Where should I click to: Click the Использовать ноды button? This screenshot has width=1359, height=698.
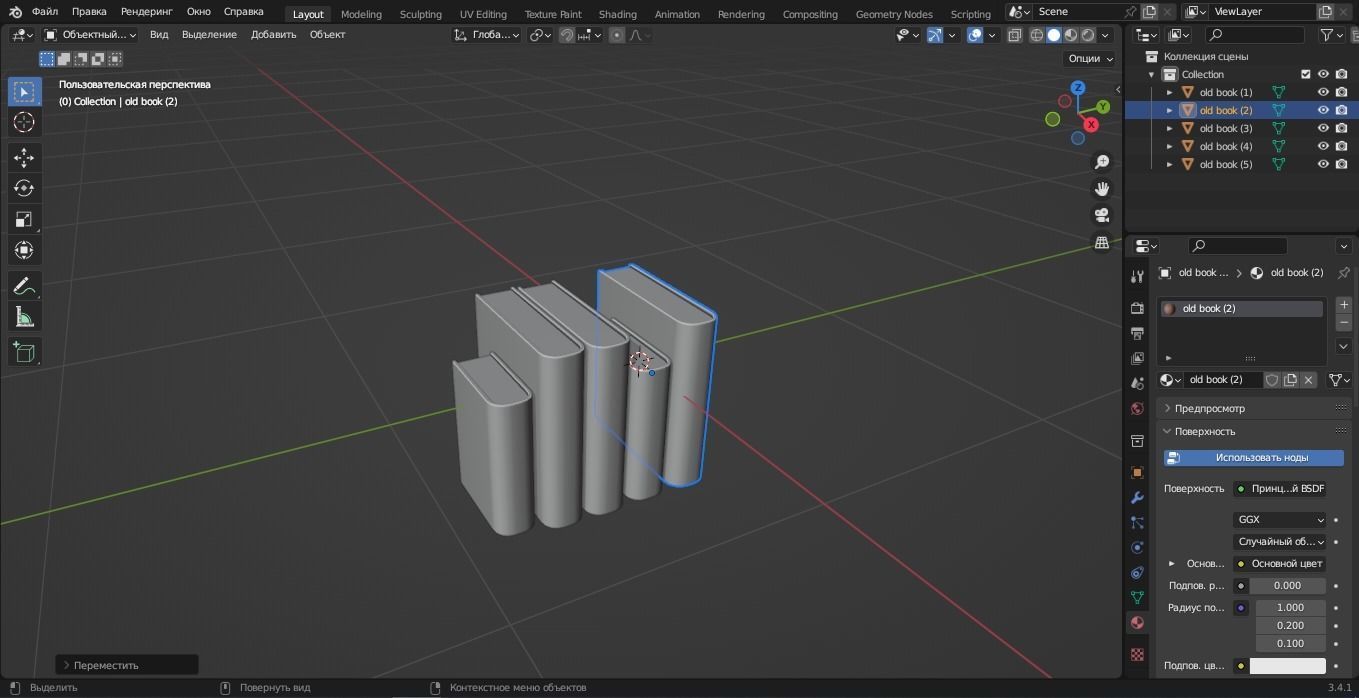1254,458
